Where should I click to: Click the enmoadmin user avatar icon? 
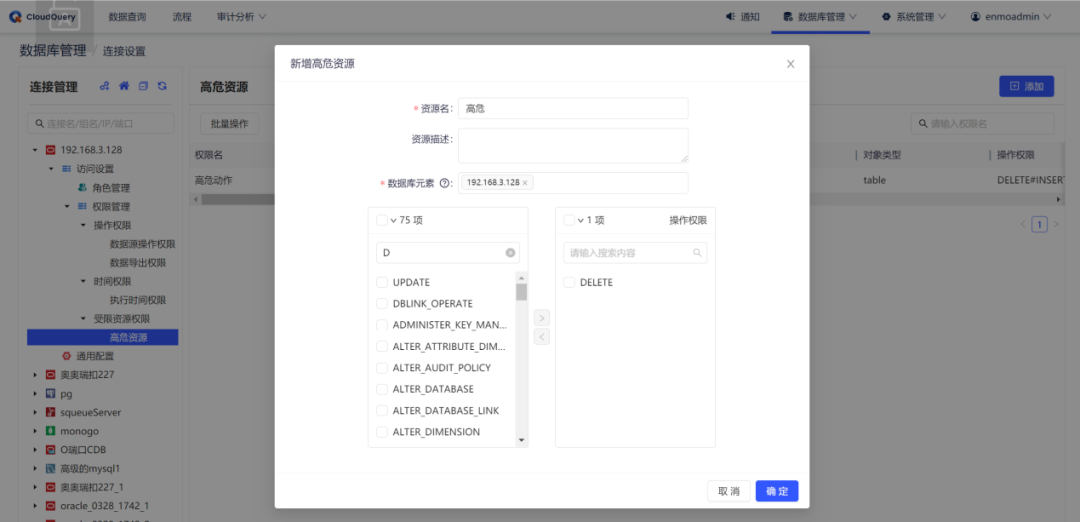tap(975, 17)
